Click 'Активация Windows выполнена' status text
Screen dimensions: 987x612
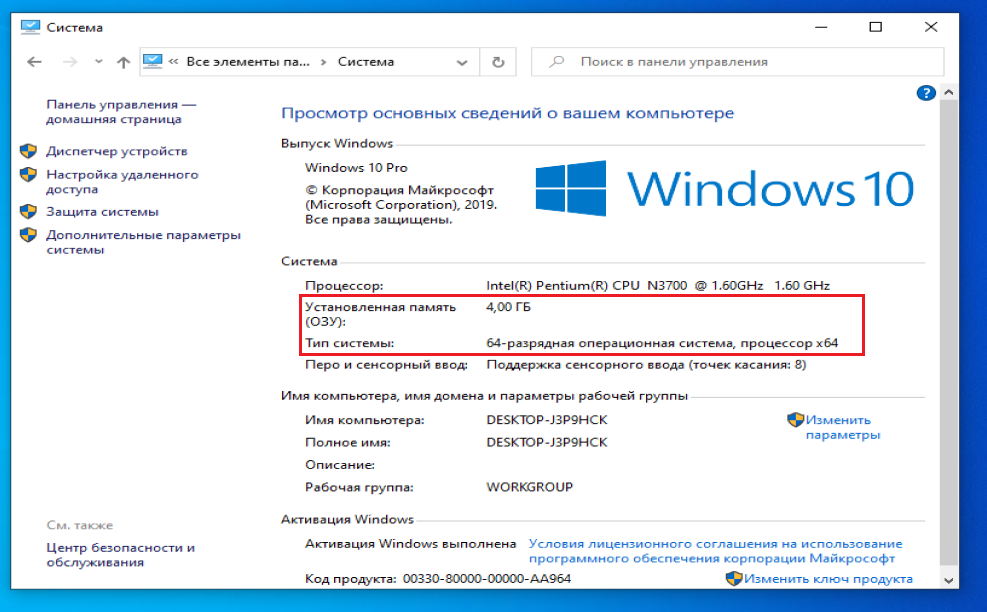coord(410,543)
